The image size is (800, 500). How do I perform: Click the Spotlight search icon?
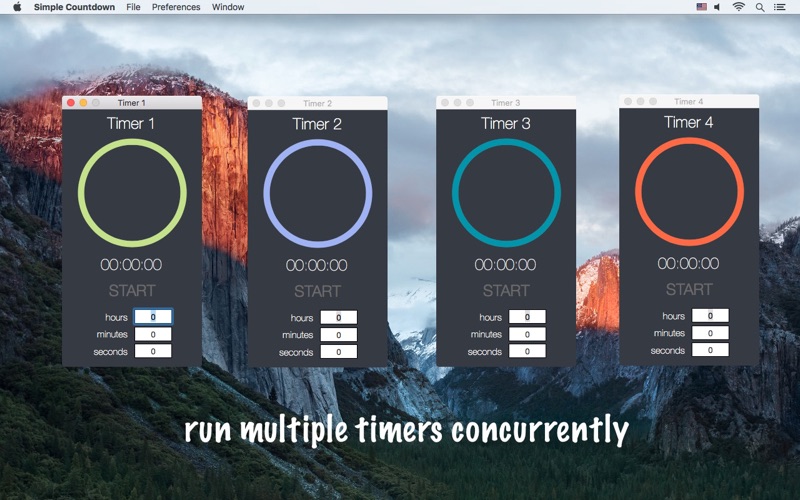[760, 7]
